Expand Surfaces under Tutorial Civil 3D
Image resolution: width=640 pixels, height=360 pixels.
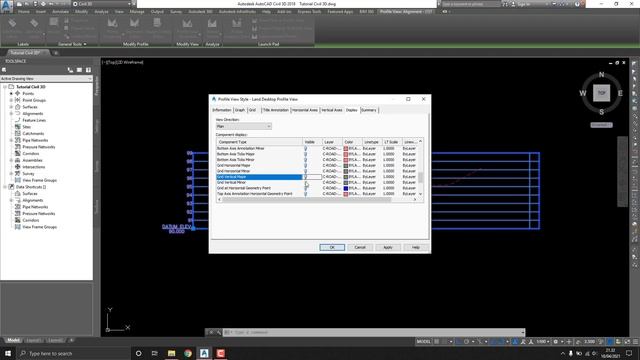[11, 107]
